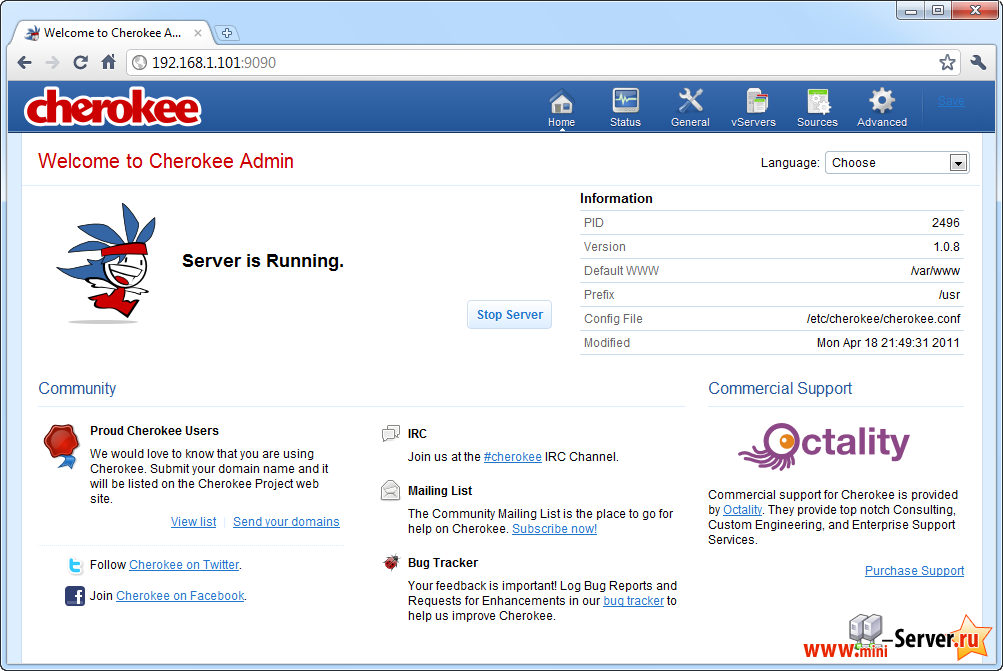This screenshot has width=1003, height=671.
Task: Open the Octality text link
Action: (x=742, y=510)
